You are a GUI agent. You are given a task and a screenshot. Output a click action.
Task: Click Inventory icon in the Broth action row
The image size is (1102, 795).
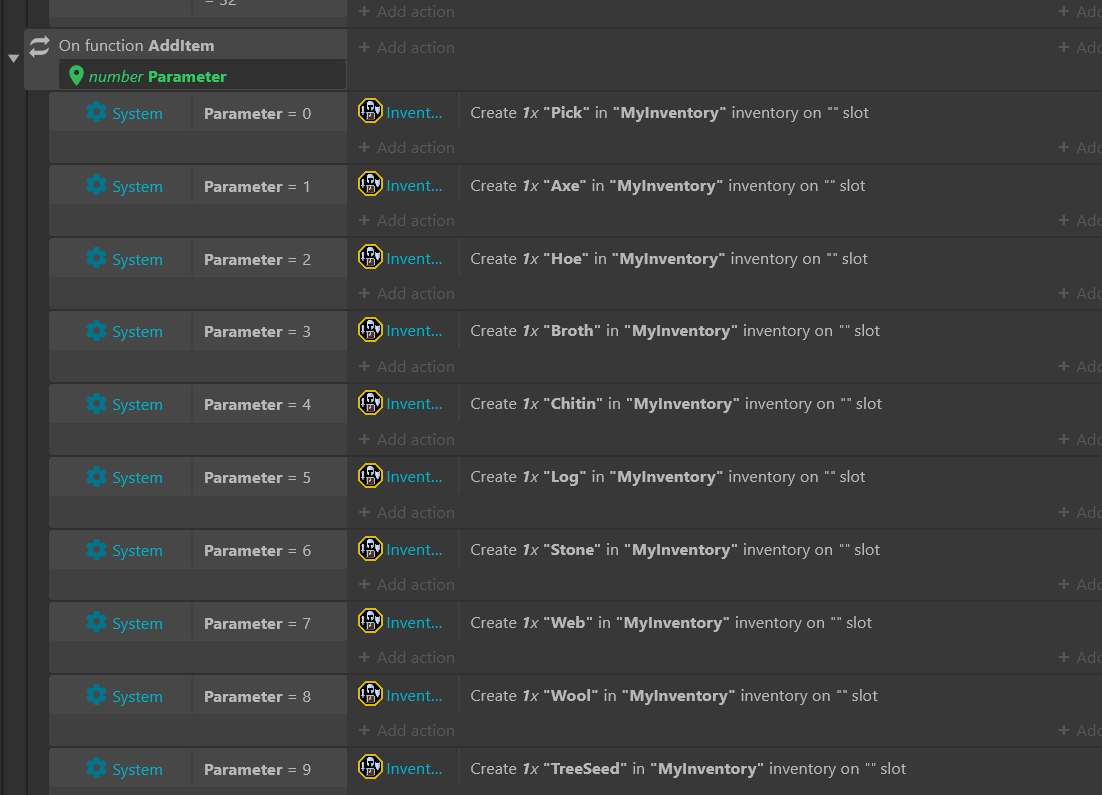point(370,330)
